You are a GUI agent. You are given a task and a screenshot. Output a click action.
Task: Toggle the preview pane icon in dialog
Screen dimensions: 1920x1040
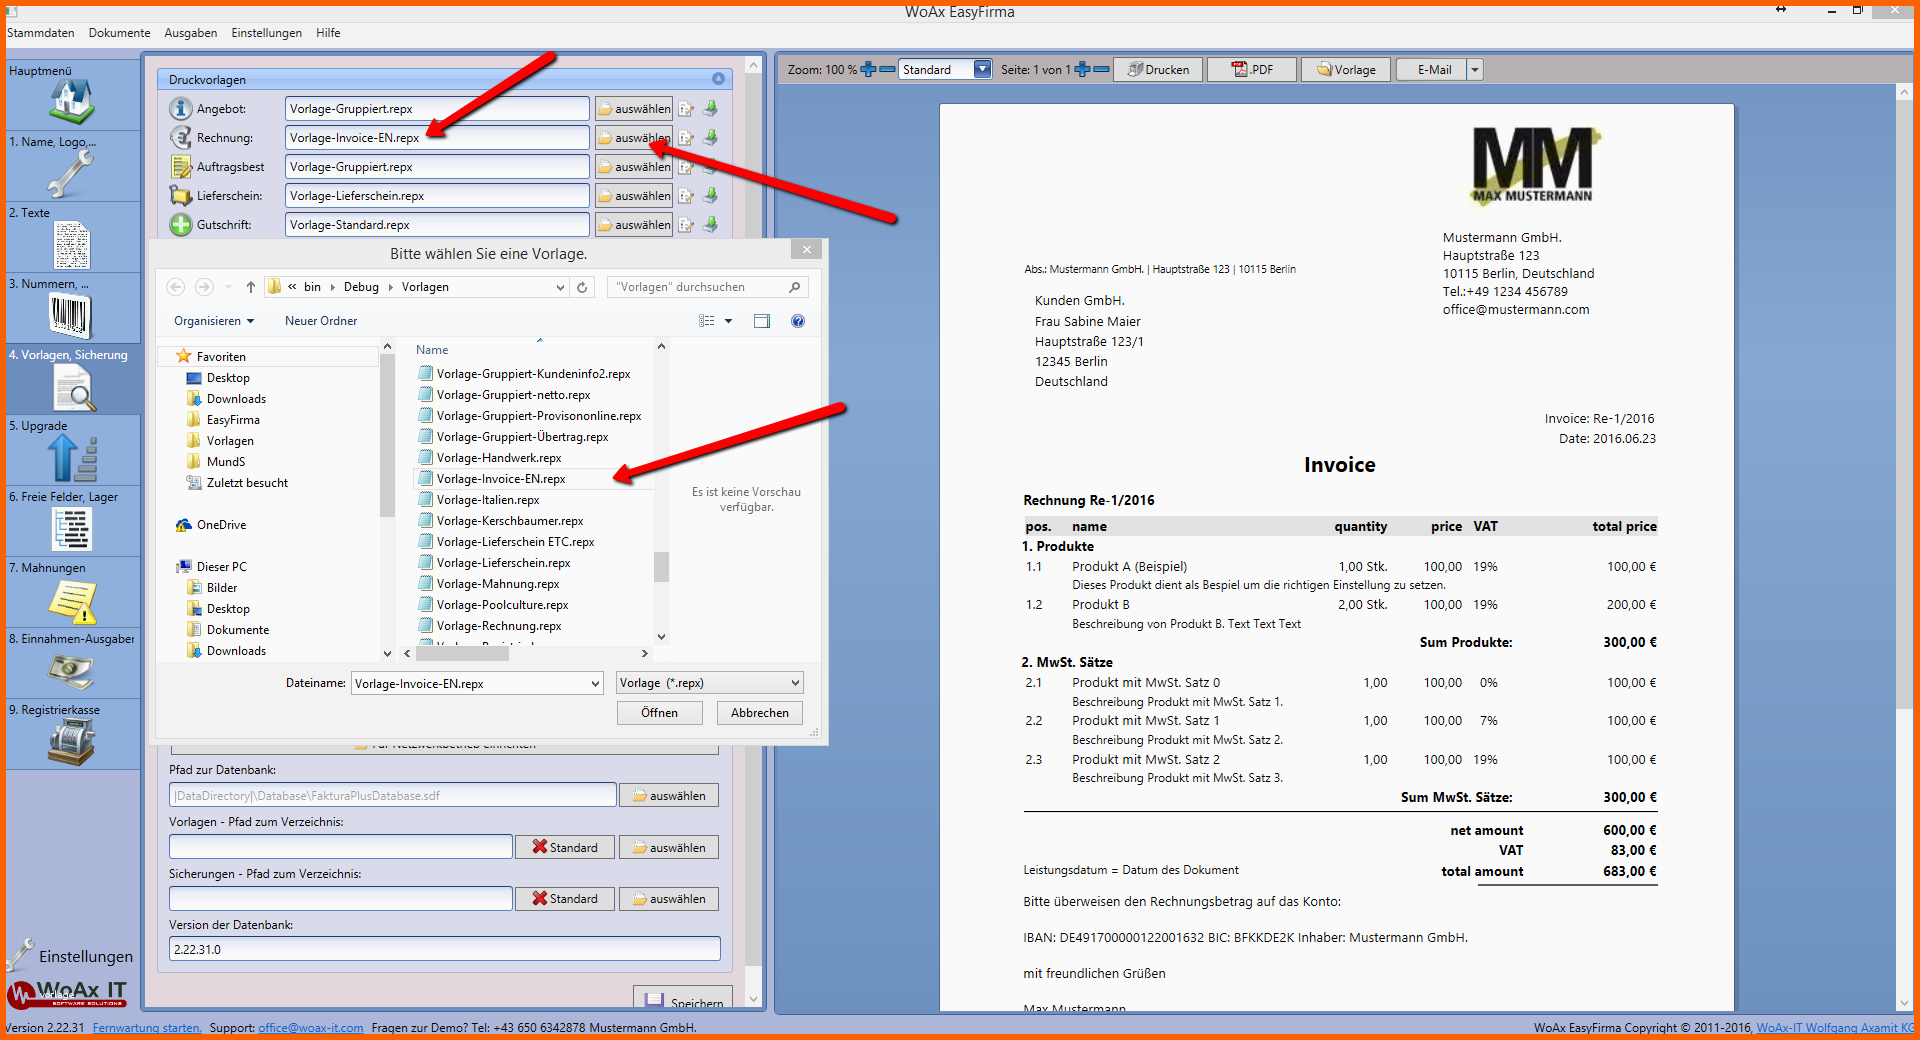(762, 321)
